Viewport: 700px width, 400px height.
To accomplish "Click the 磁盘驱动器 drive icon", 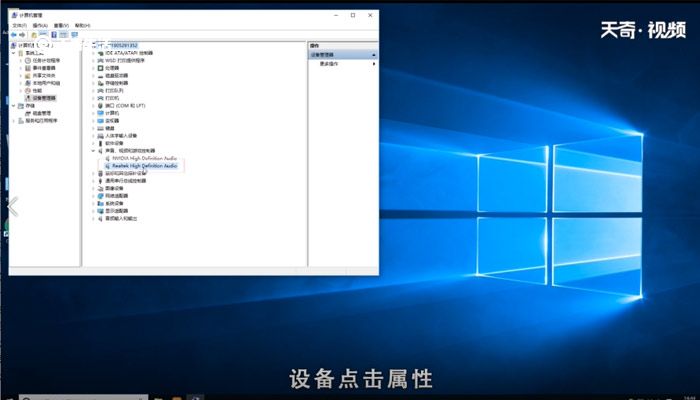I will [100, 75].
